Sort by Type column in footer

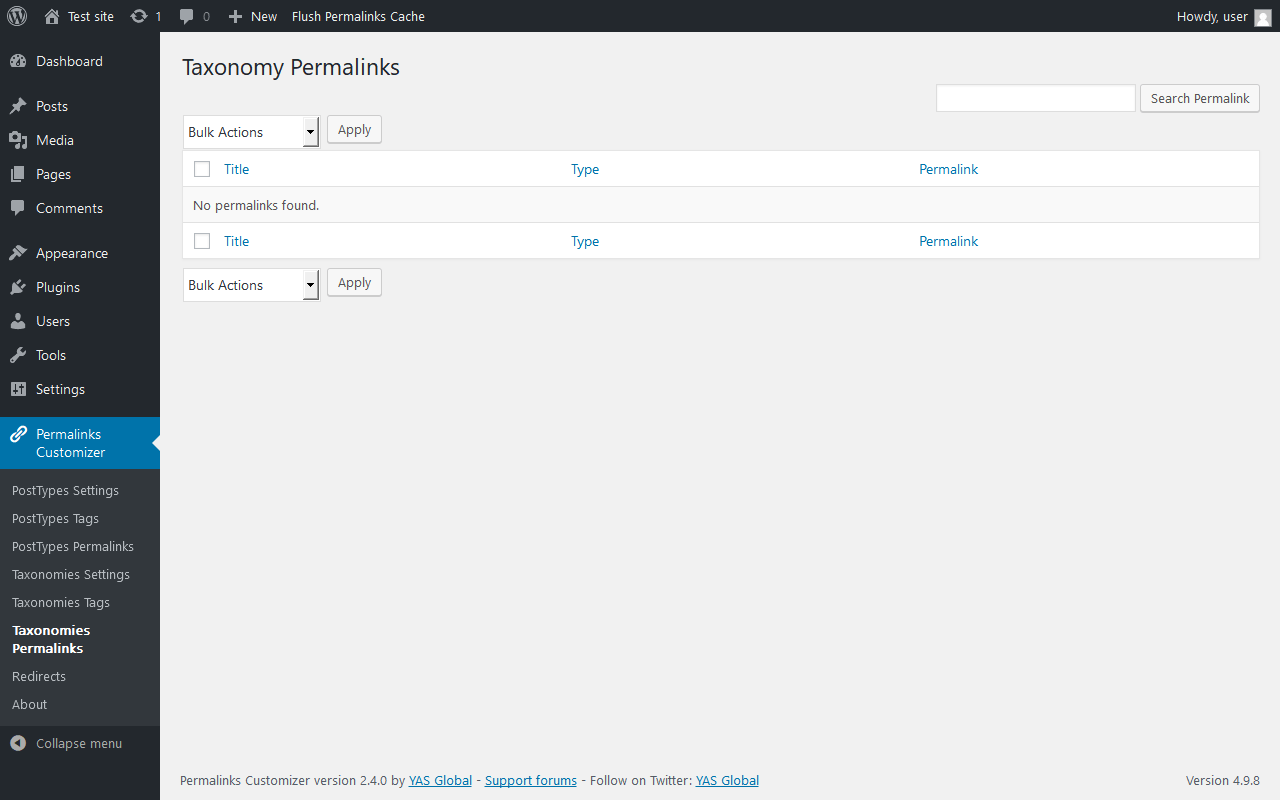click(585, 241)
